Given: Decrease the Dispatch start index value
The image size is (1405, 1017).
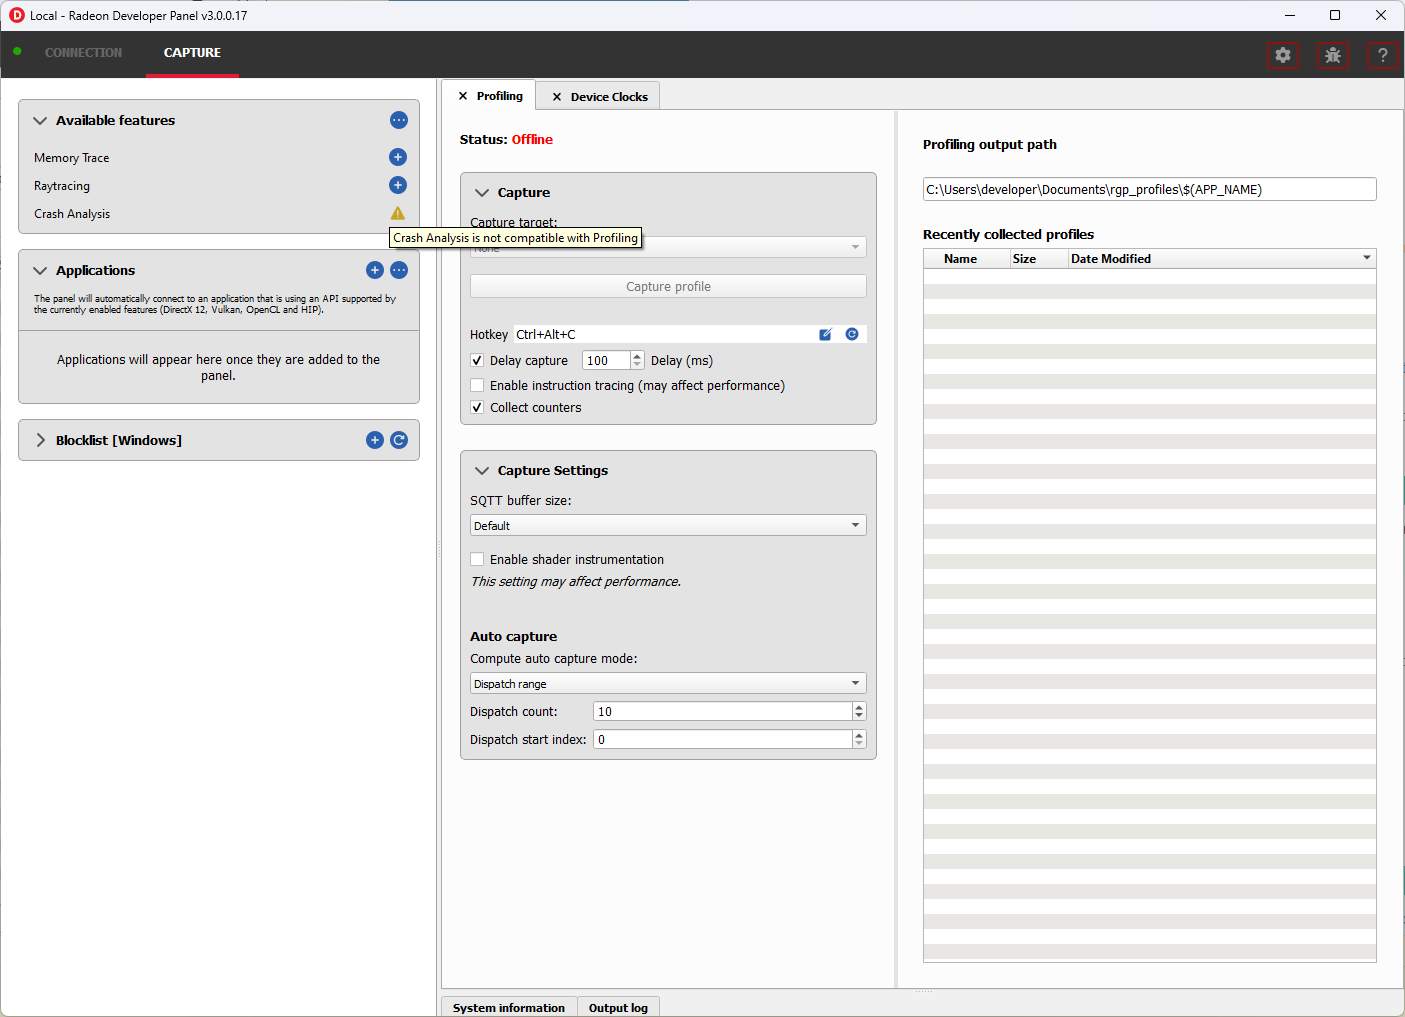Looking at the screenshot, I should click(x=859, y=744).
